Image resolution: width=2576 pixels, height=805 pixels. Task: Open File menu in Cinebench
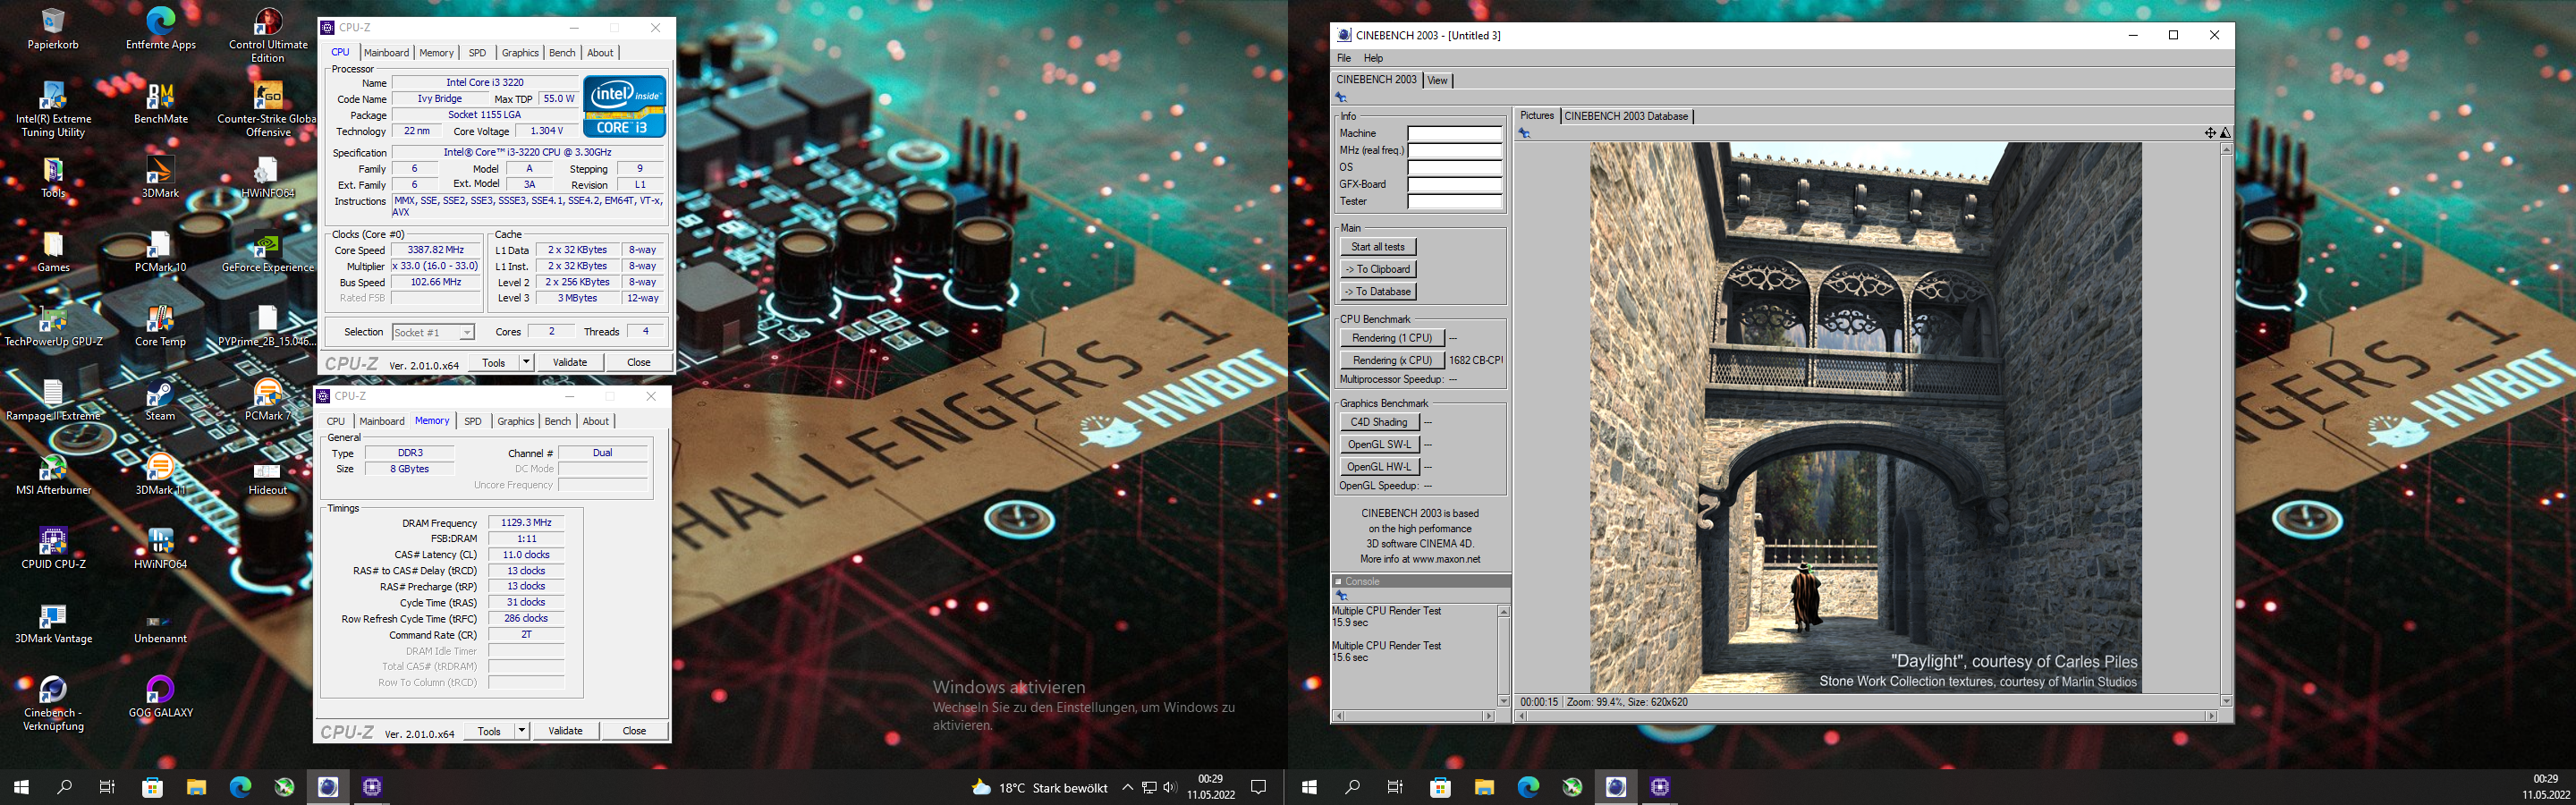[x=1344, y=58]
